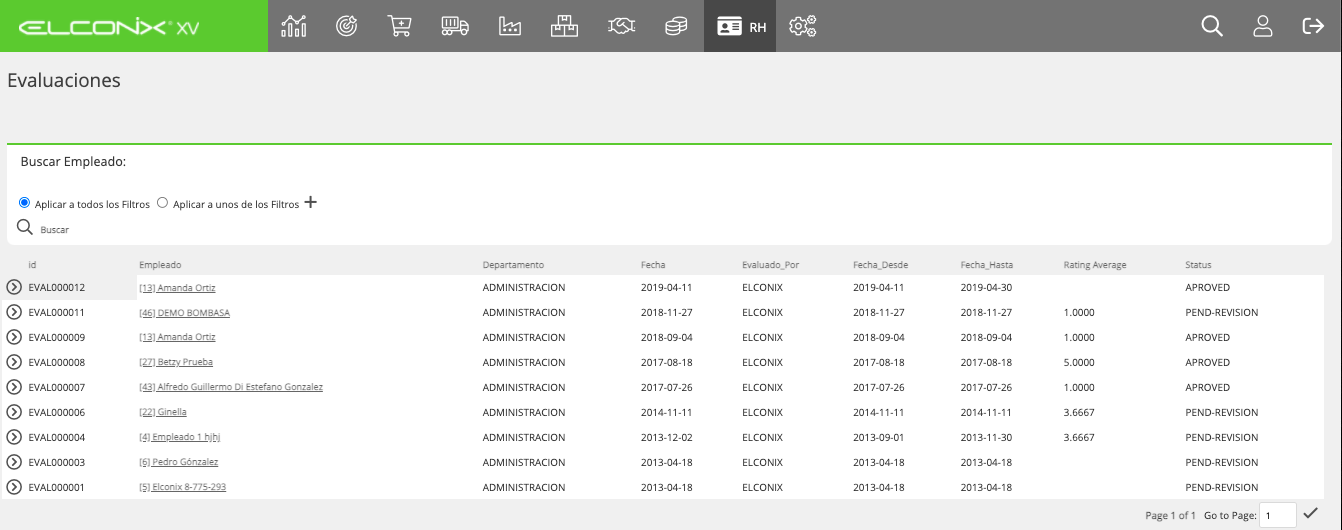This screenshot has width=1342, height=530.
Task: Sort by the Rating Average column header
Action: pyautogui.click(x=1095, y=265)
